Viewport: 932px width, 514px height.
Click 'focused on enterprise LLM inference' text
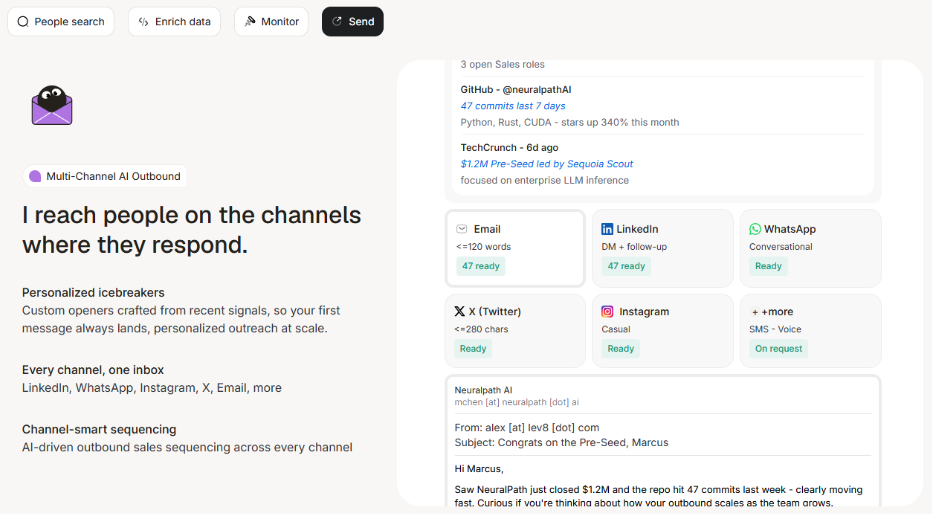coord(544,180)
